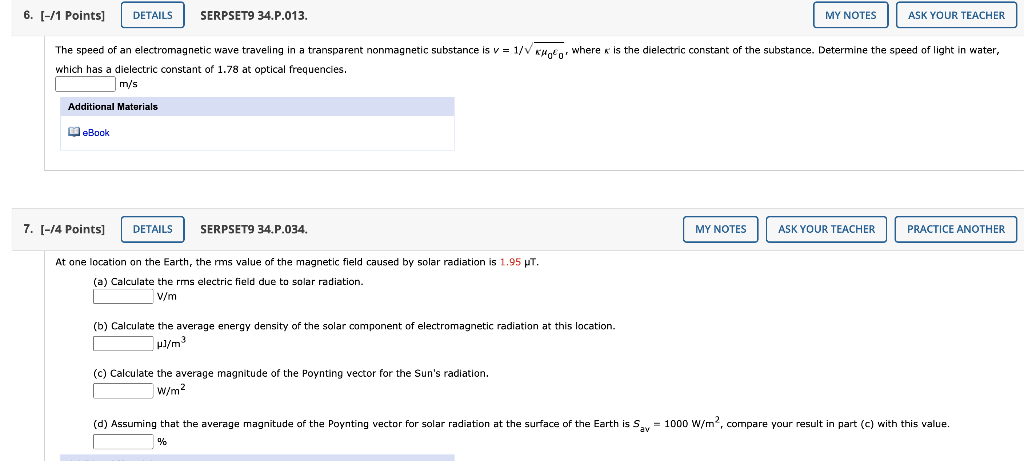
Task: Click the red 1.95 randomized value
Action: (x=510, y=262)
